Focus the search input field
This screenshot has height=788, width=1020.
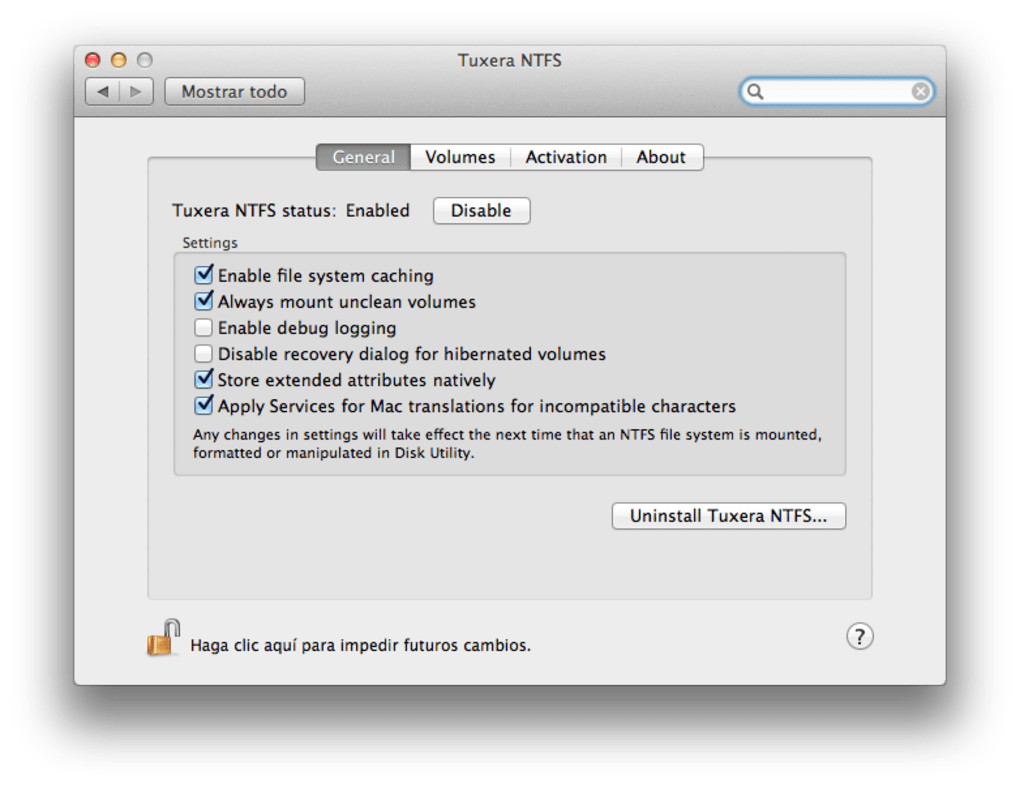(837, 91)
